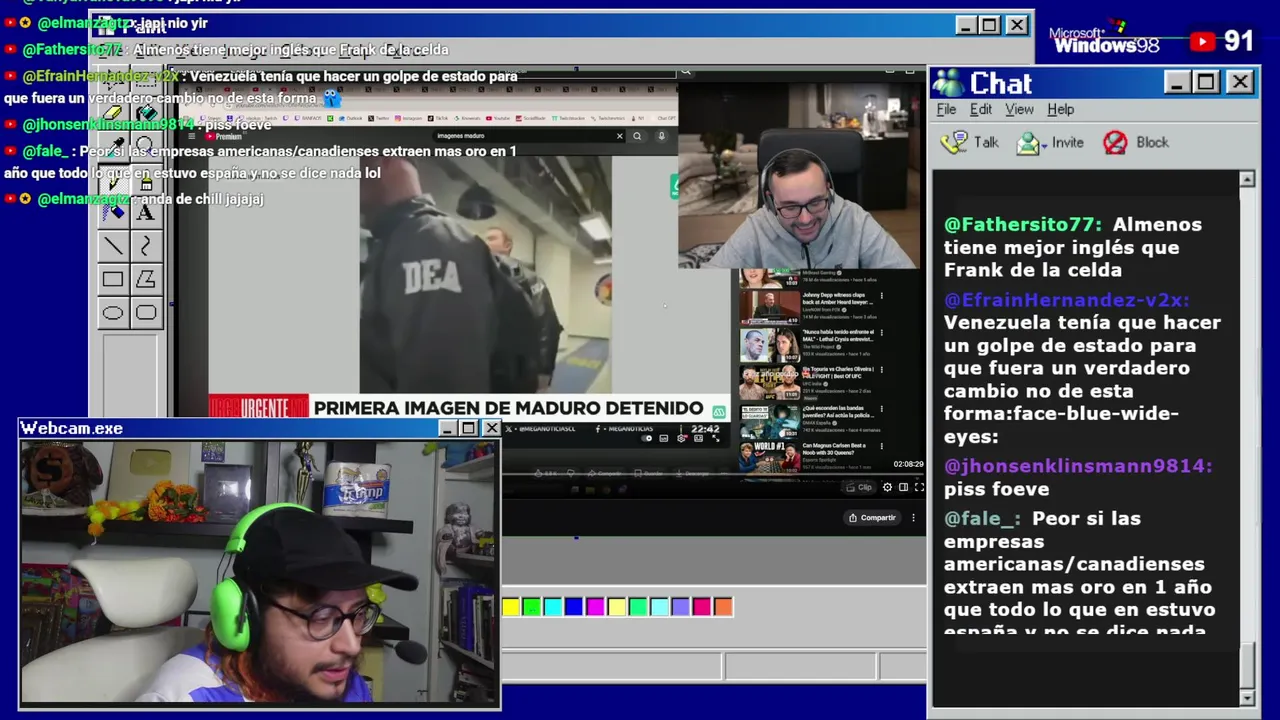This screenshot has width=1280, height=720.
Task: Pick the bright green color swatch
Action: [532, 606]
